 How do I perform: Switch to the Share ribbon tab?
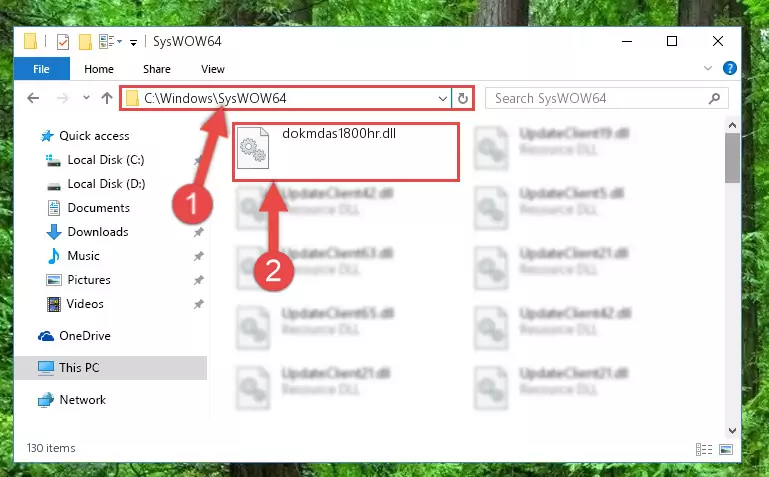tap(157, 69)
